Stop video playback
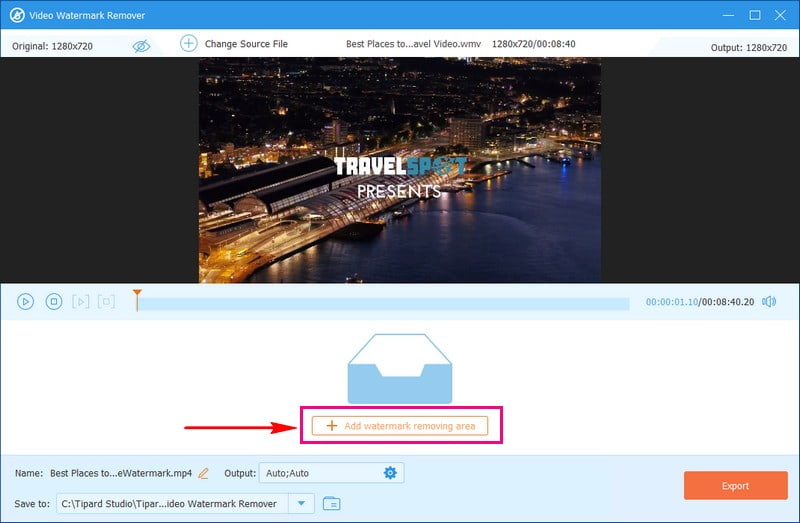The width and height of the screenshot is (800, 523). point(54,301)
